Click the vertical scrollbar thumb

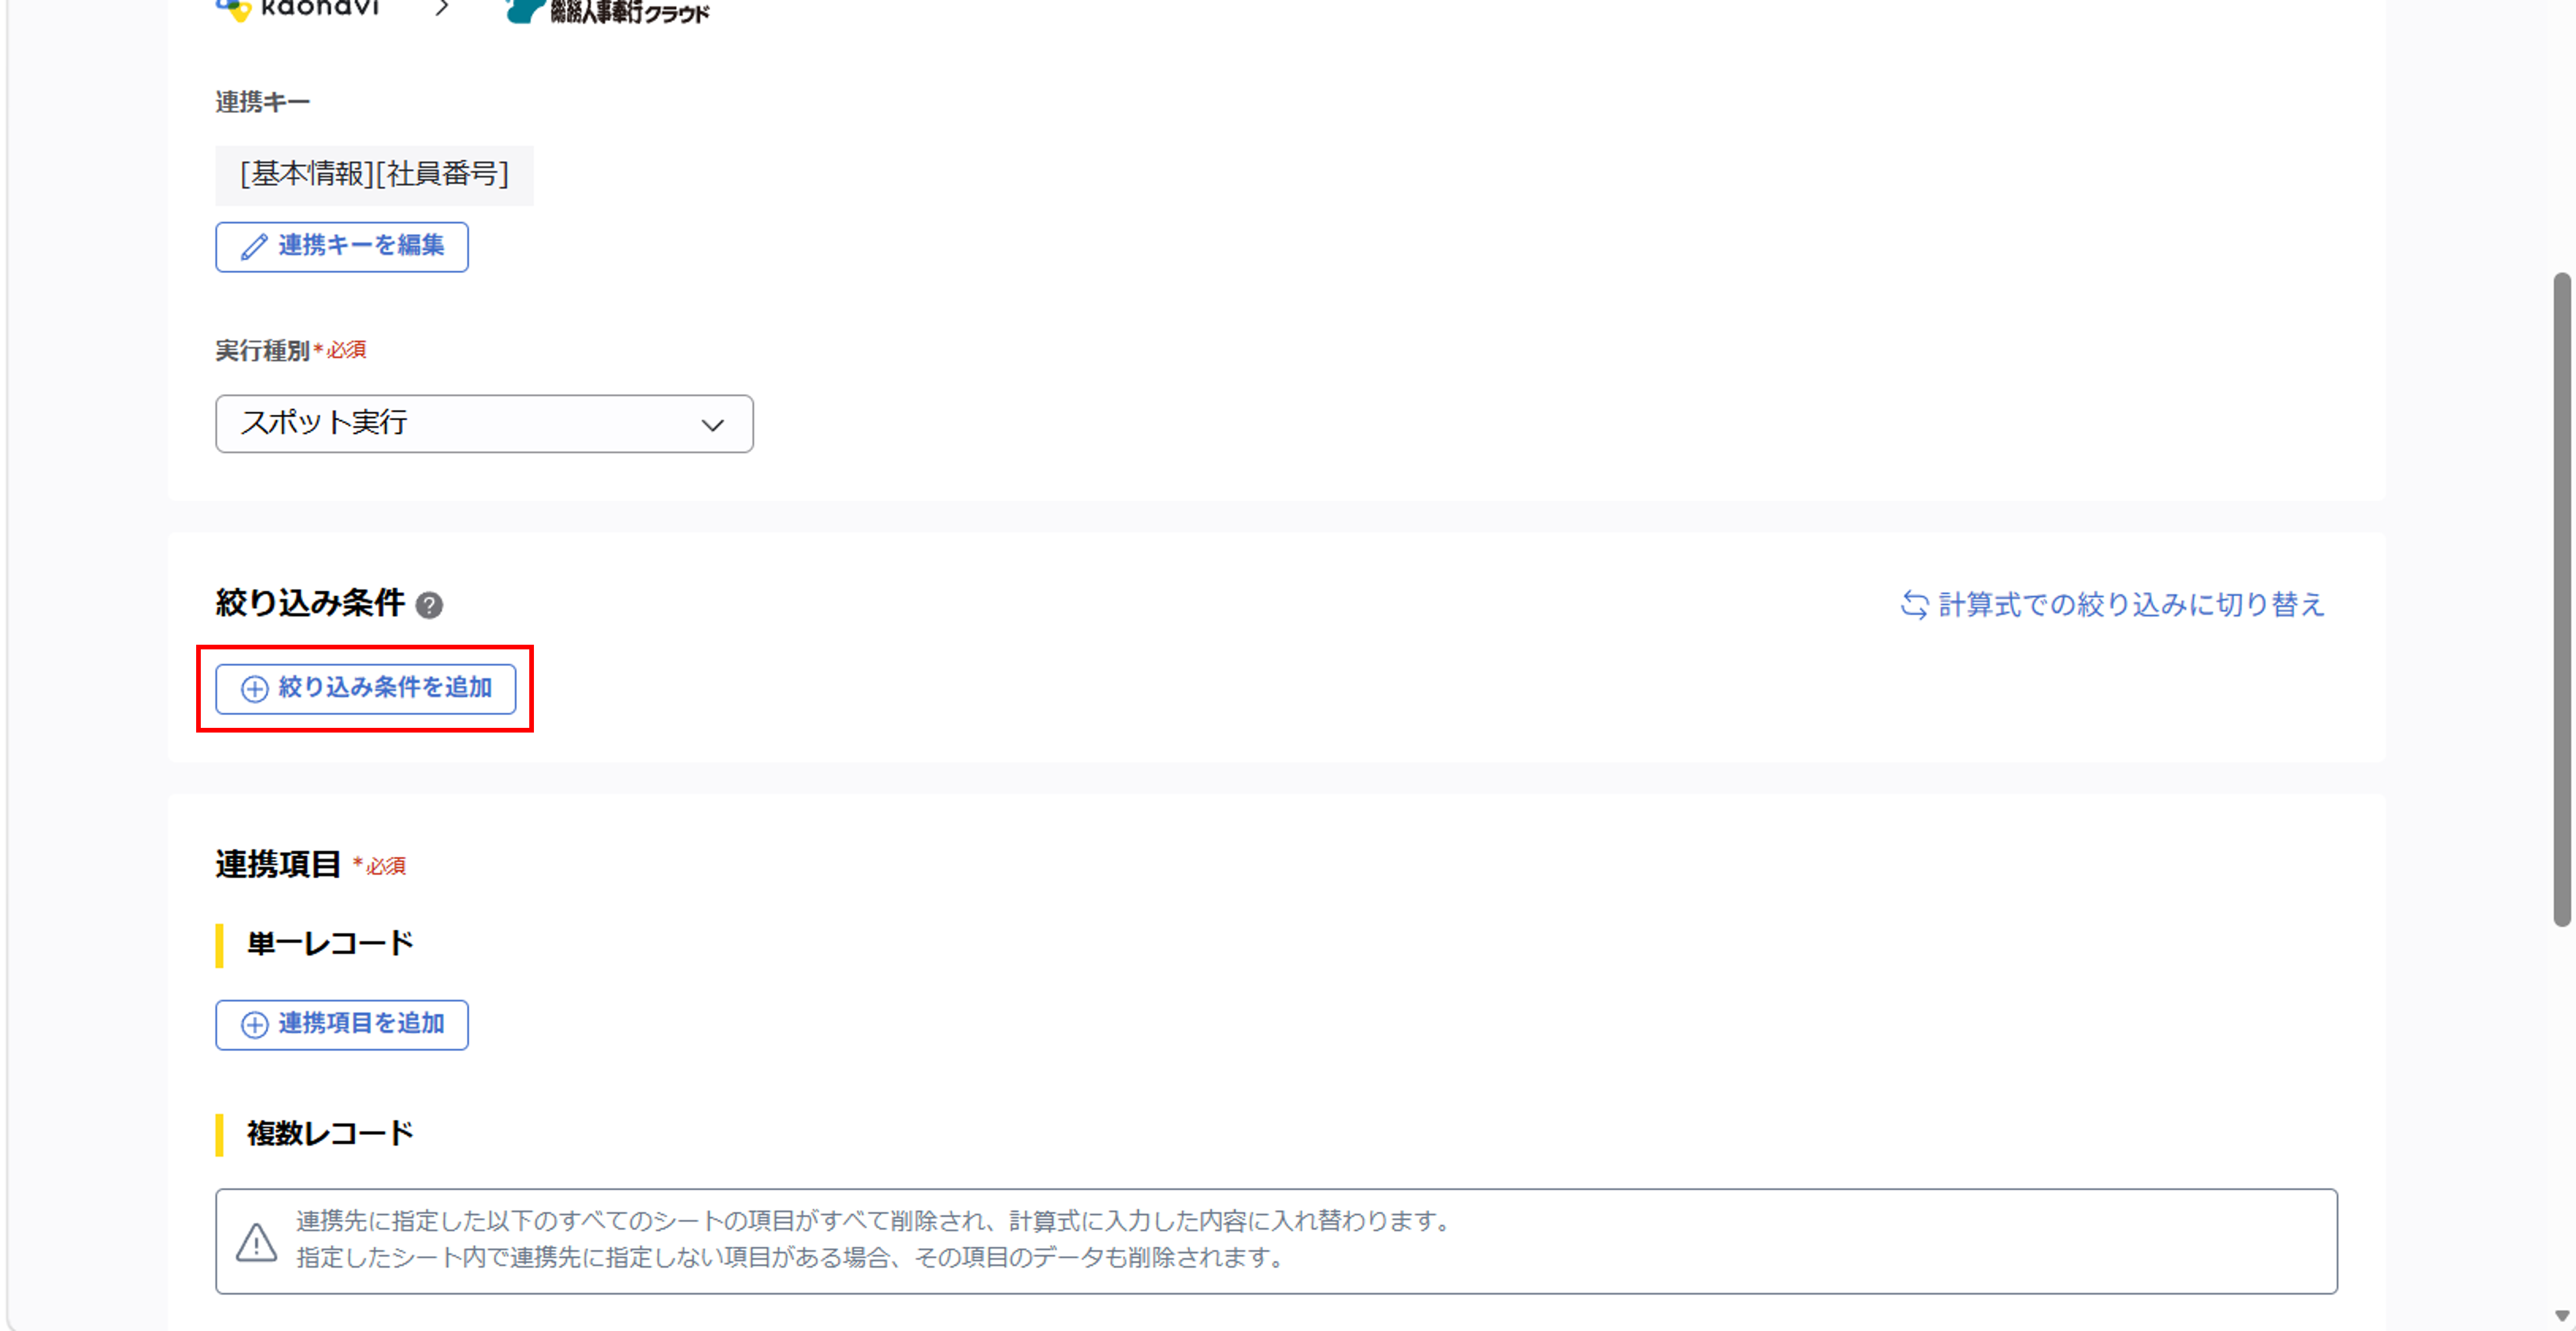click(x=2561, y=599)
